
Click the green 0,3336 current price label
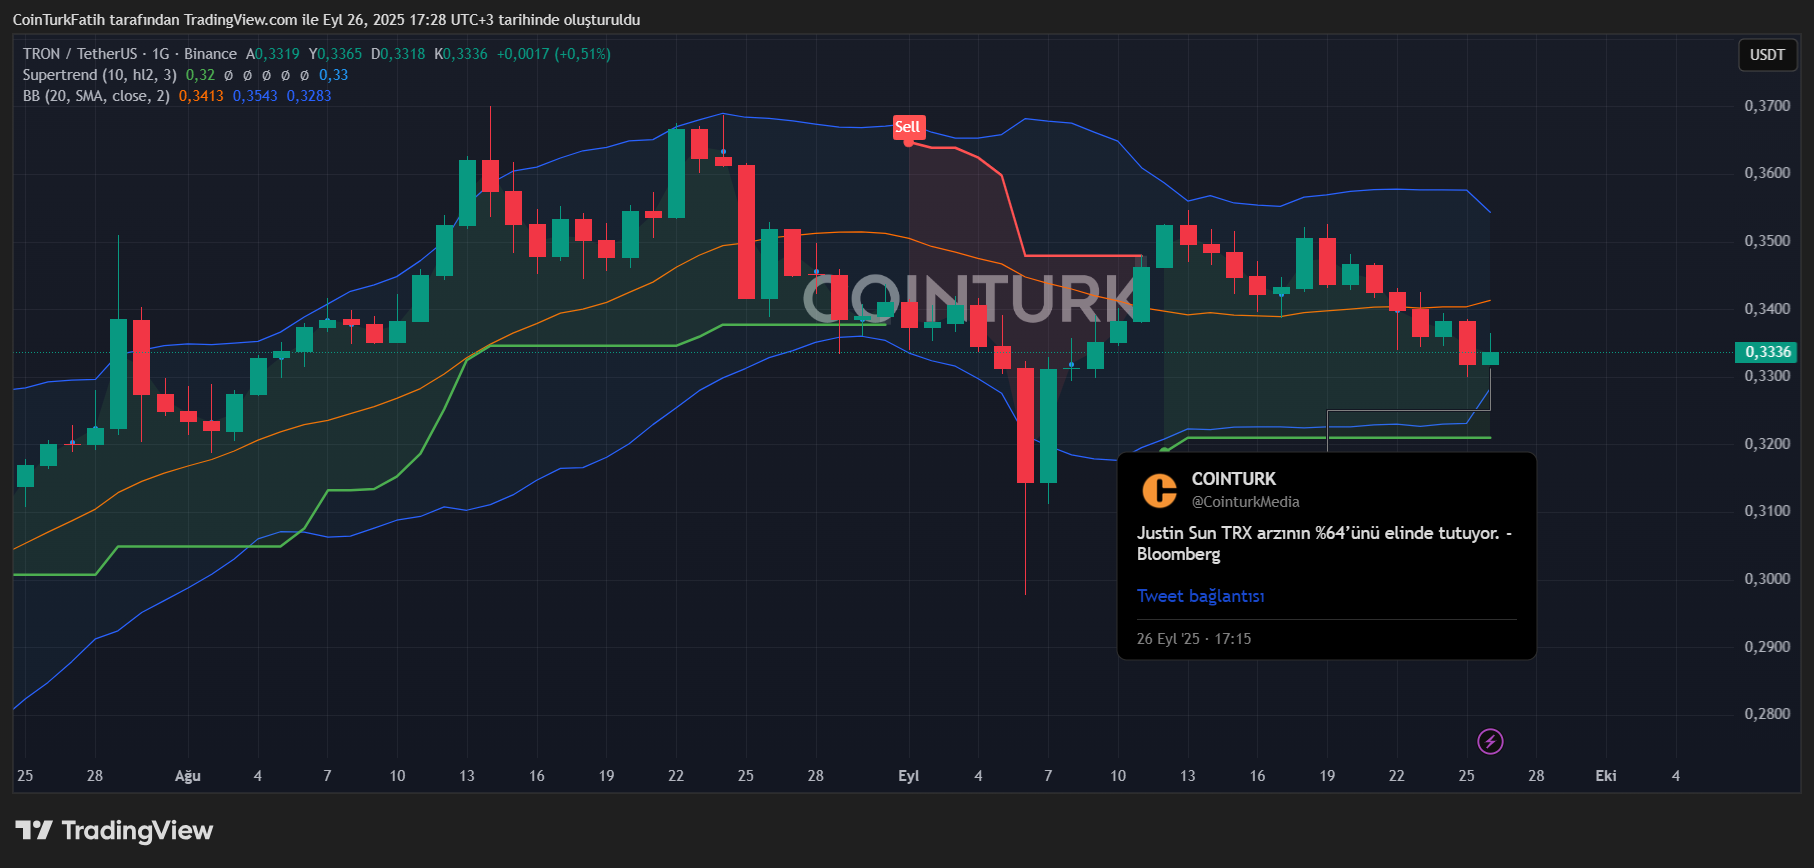click(1767, 352)
